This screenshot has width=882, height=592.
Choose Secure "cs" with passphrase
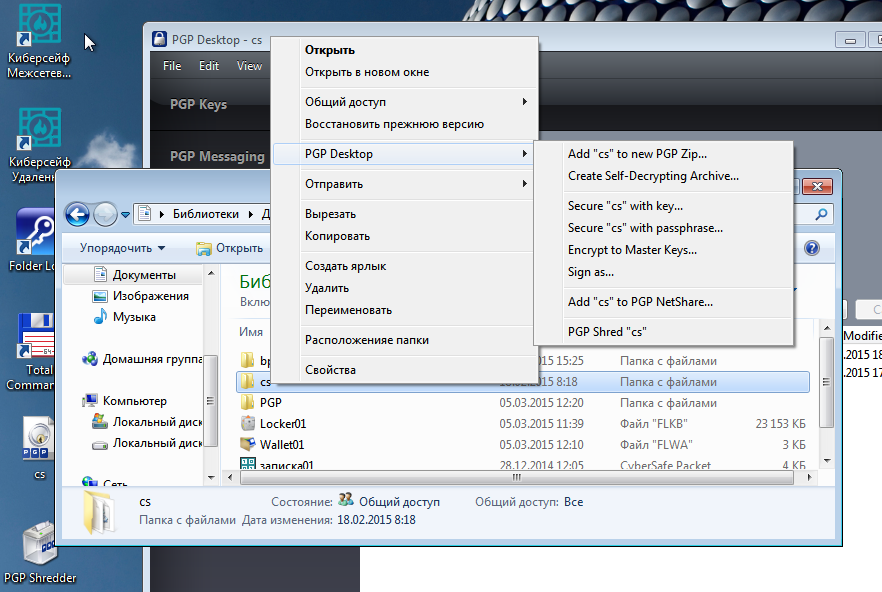pyautogui.click(x=645, y=228)
